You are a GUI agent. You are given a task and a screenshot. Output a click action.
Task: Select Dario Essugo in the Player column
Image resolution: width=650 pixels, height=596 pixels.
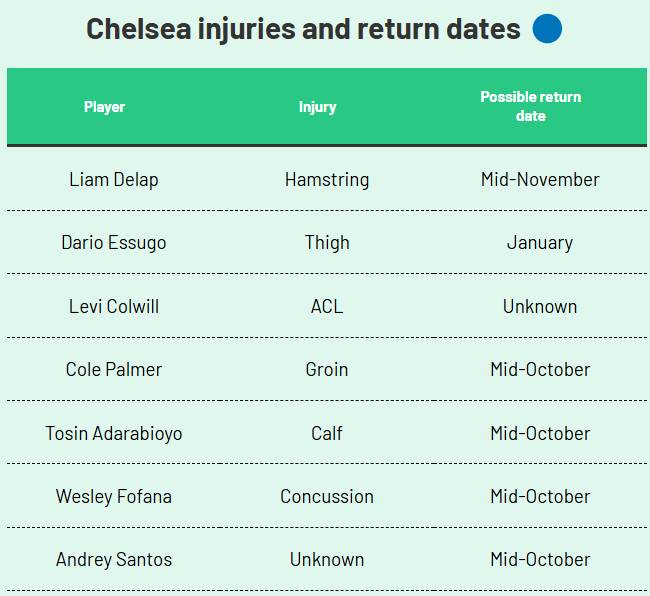point(114,243)
